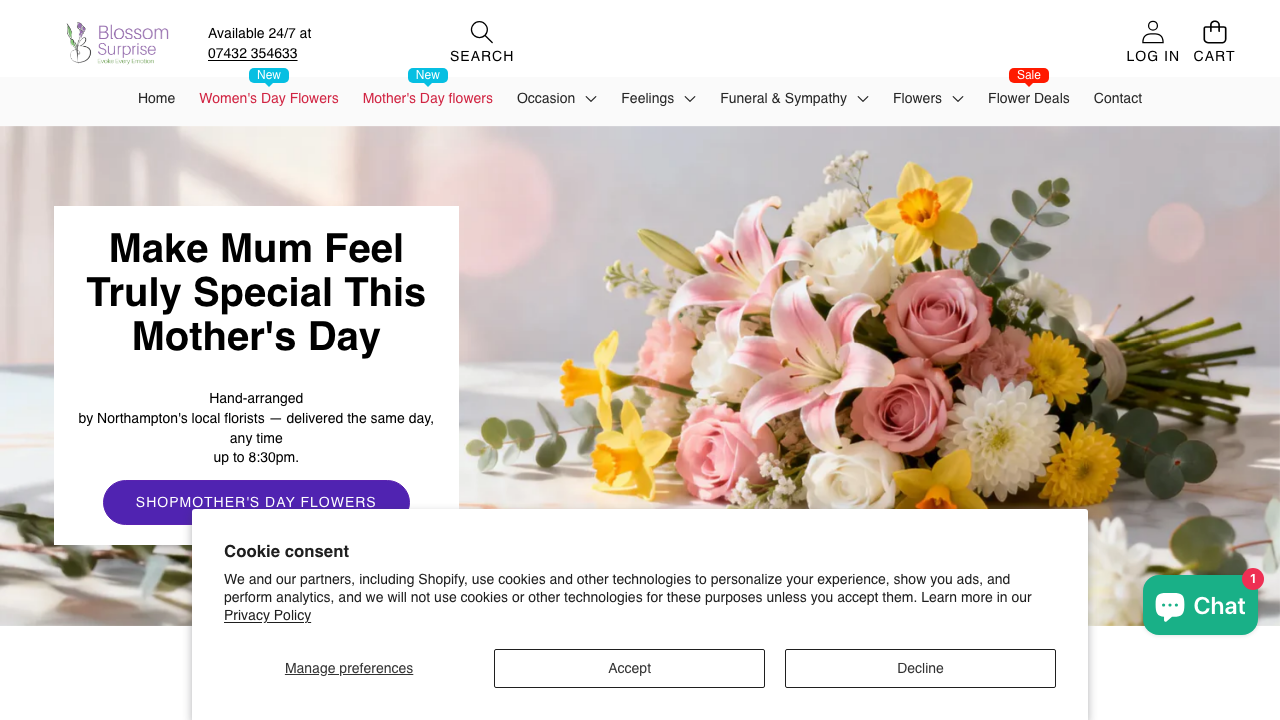Select the Home menu item

pos(156,98)
